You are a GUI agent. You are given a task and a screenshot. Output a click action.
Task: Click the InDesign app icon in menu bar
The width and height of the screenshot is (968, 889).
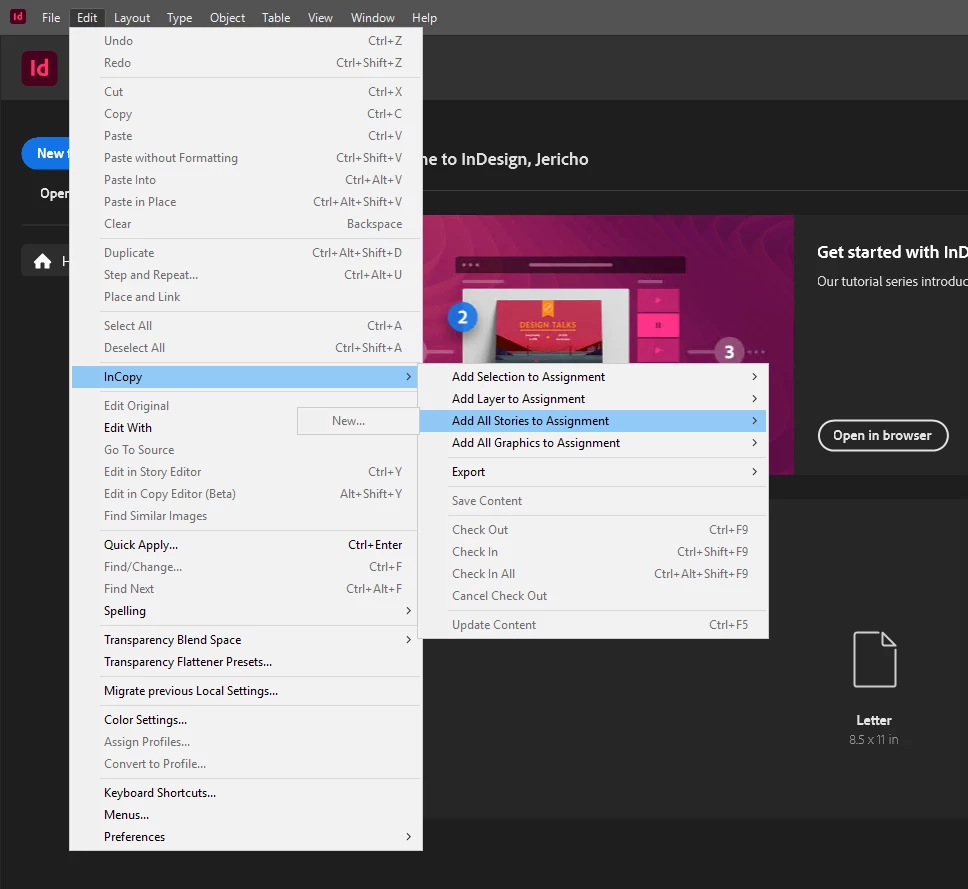pyautogui.click(x=18, y=17)
